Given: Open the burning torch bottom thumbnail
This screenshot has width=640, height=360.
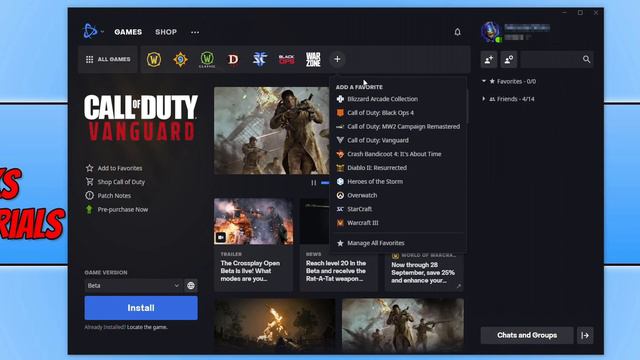Looking at the screenshot, I should [x=275, y=325].
